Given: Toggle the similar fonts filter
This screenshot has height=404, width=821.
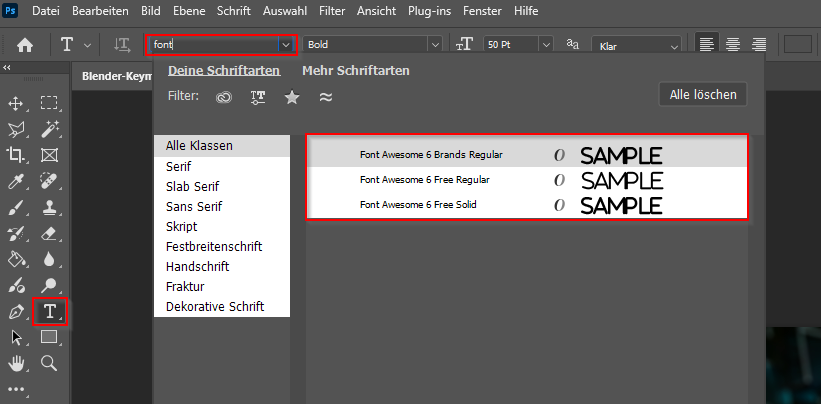Looking at the screenshot, I should tap(326, 97).
